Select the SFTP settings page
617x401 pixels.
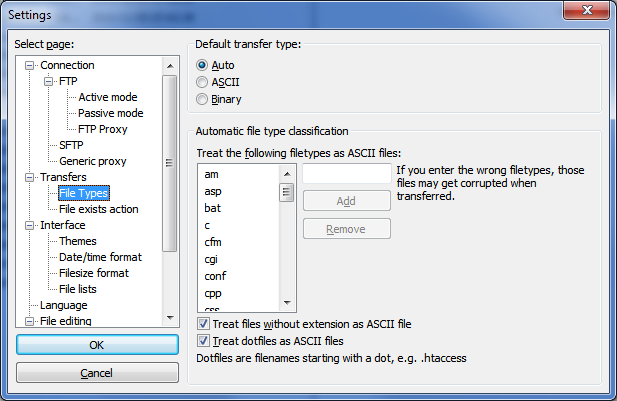click(71, 145)
